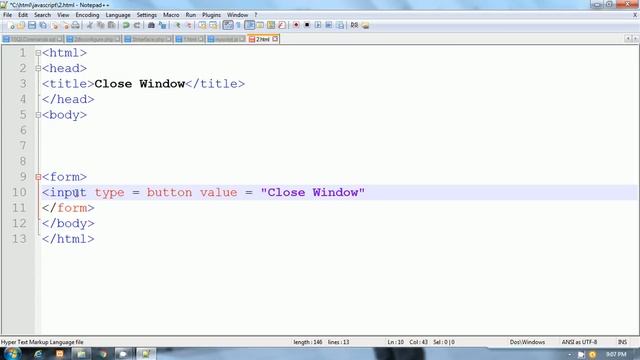Play back the recorded macro
640x360 pixels.
point(318,25)
